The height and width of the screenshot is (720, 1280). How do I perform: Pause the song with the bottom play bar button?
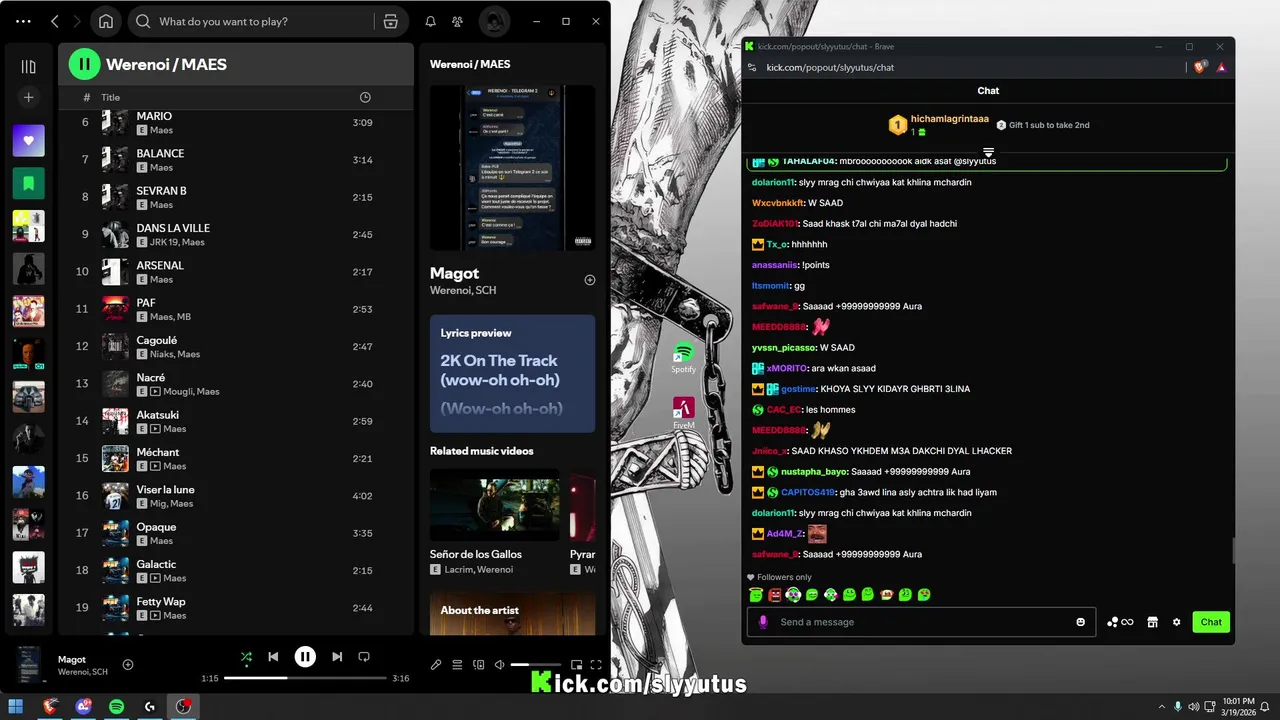(x=305, y=657)
